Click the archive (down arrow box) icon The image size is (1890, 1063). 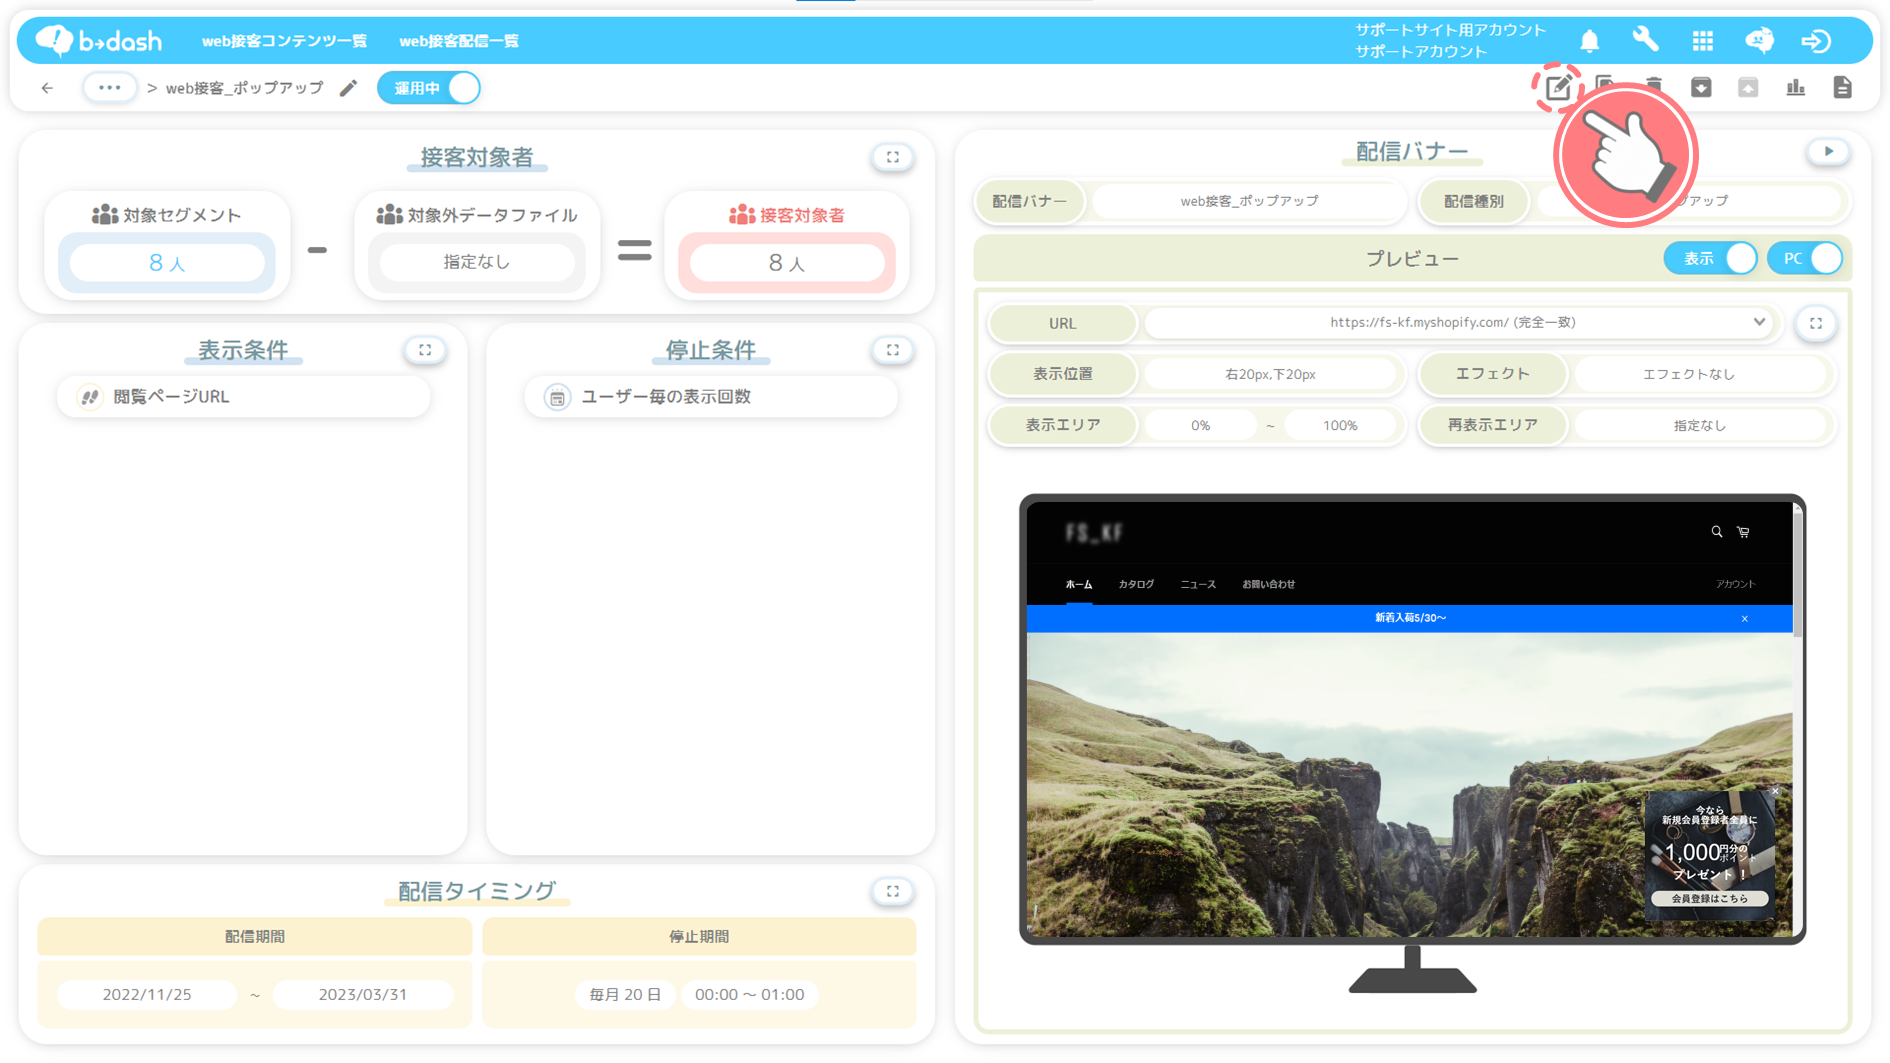point(1701,88)
